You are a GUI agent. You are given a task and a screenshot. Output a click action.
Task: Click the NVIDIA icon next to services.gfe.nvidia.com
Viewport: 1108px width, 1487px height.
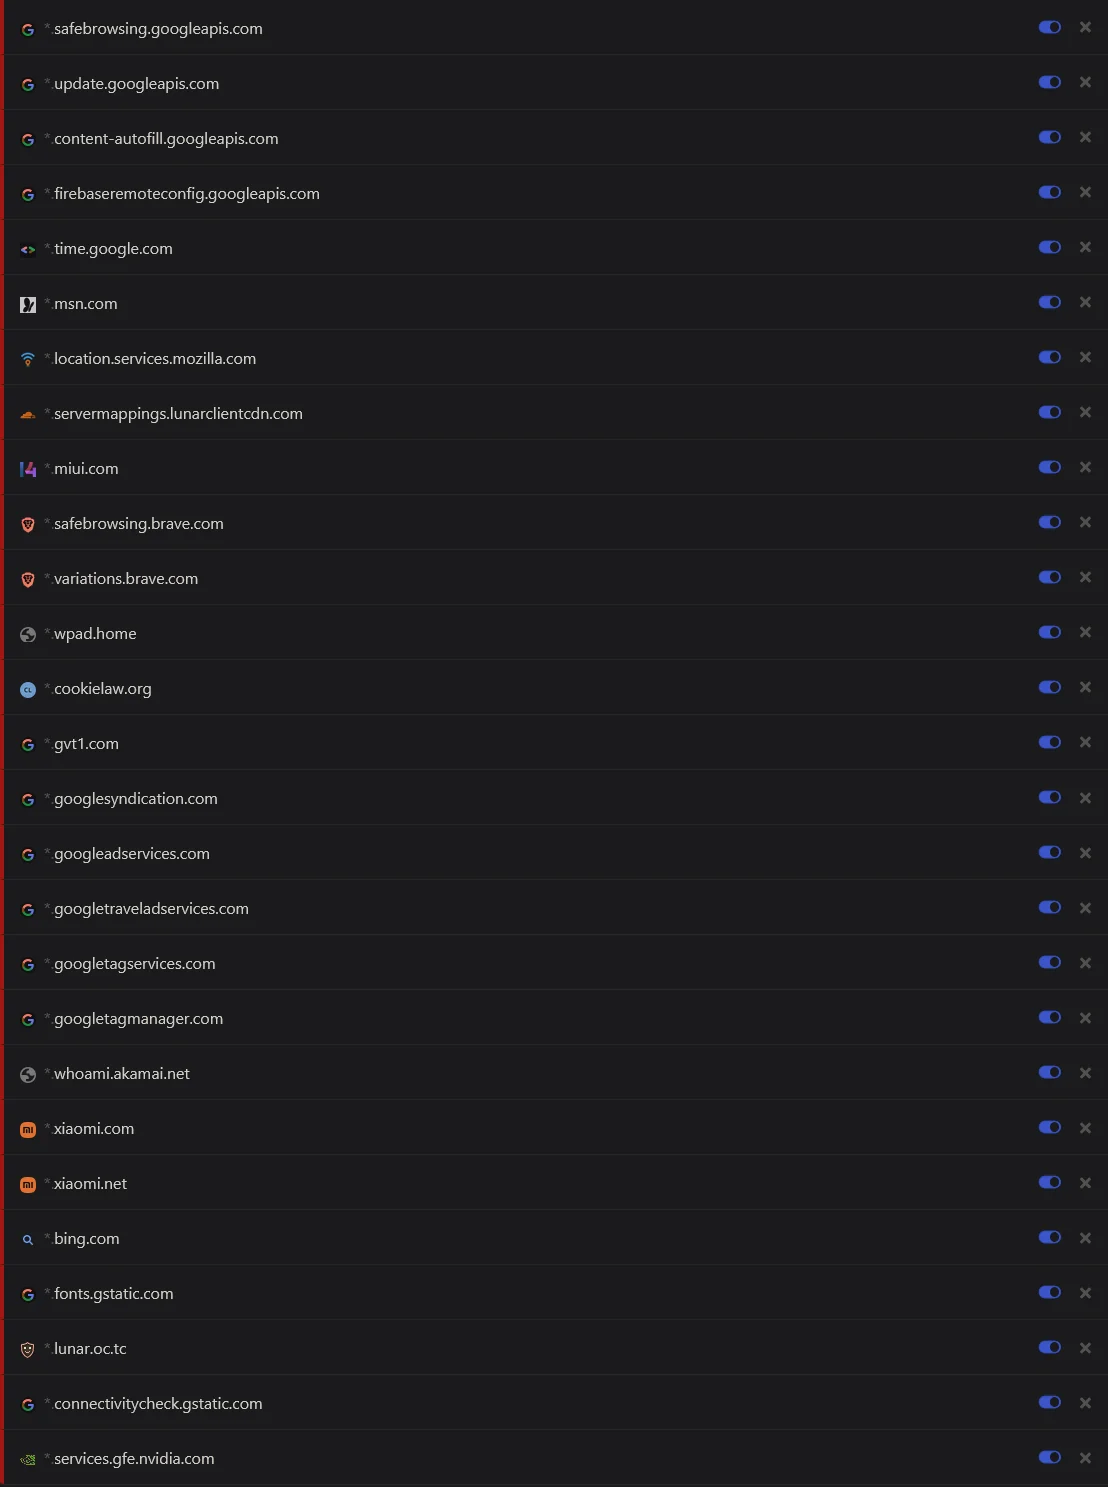(28, 1458)
